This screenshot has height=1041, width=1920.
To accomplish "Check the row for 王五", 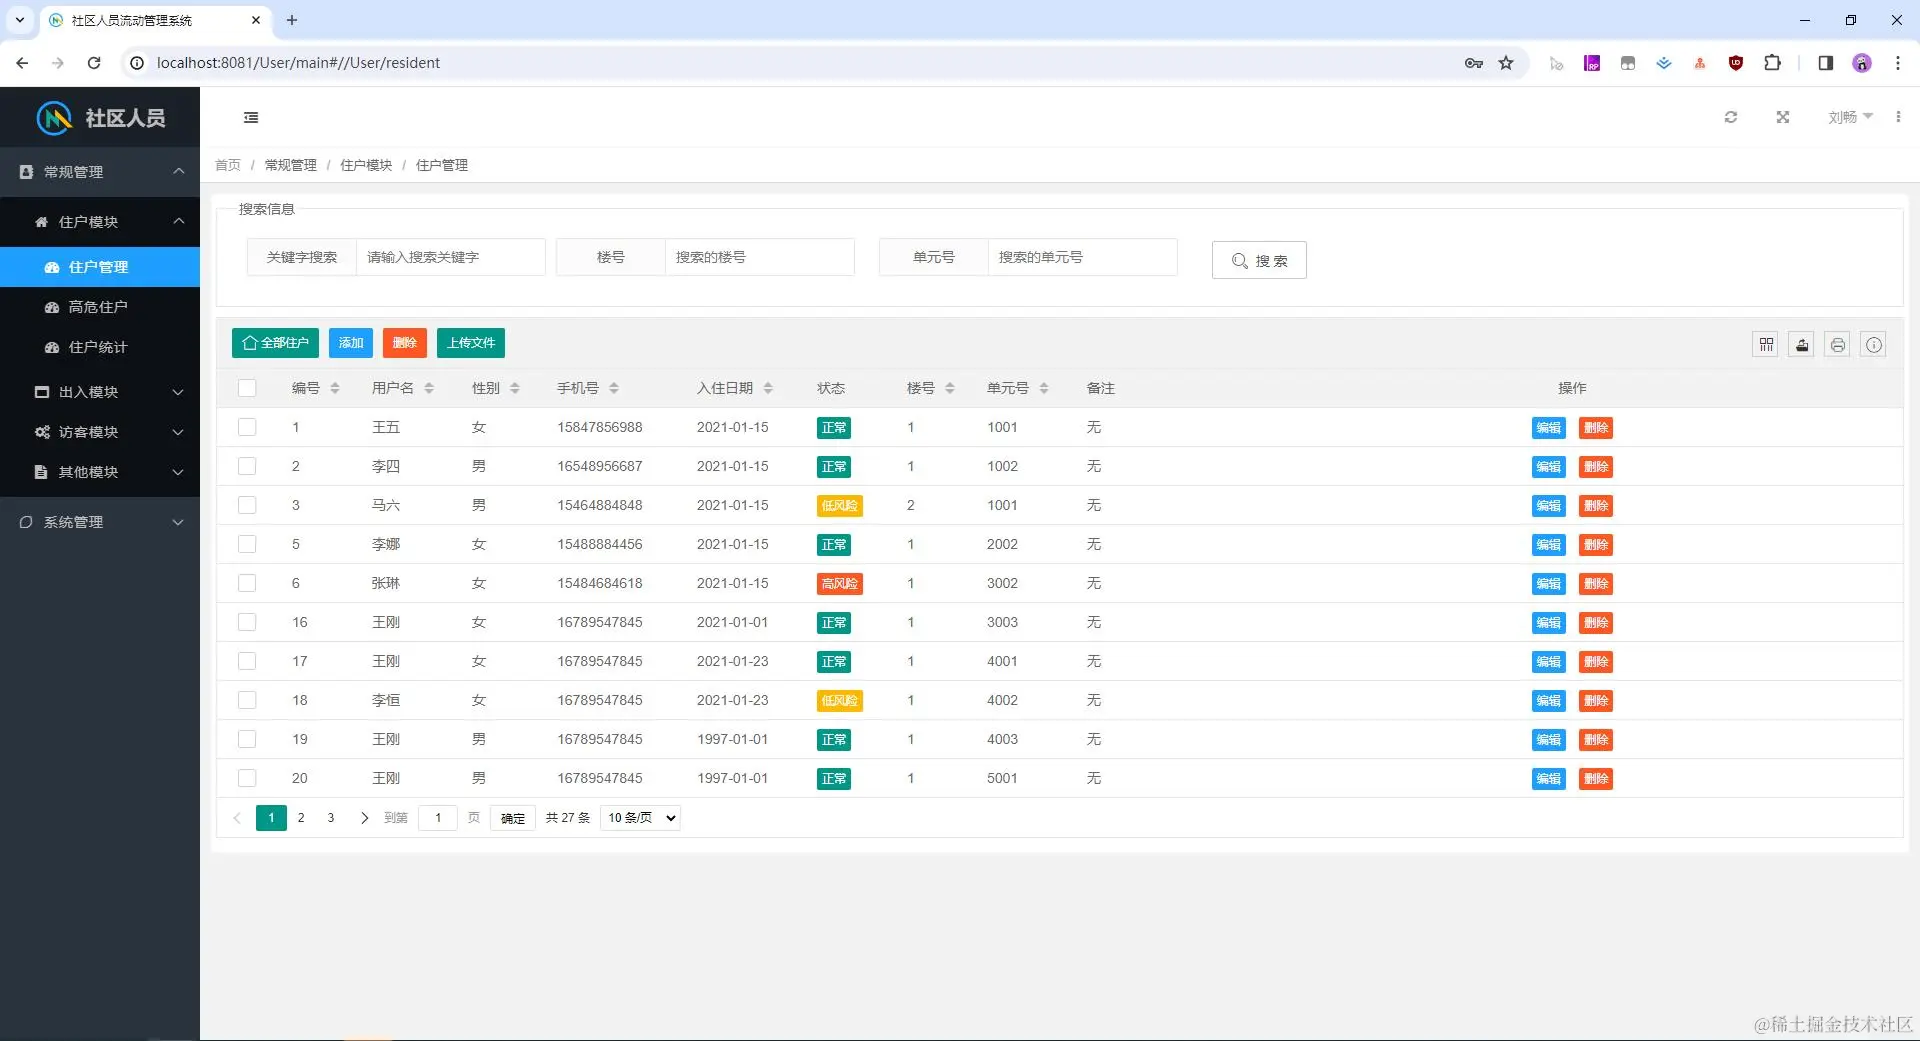I will point(247,427).
